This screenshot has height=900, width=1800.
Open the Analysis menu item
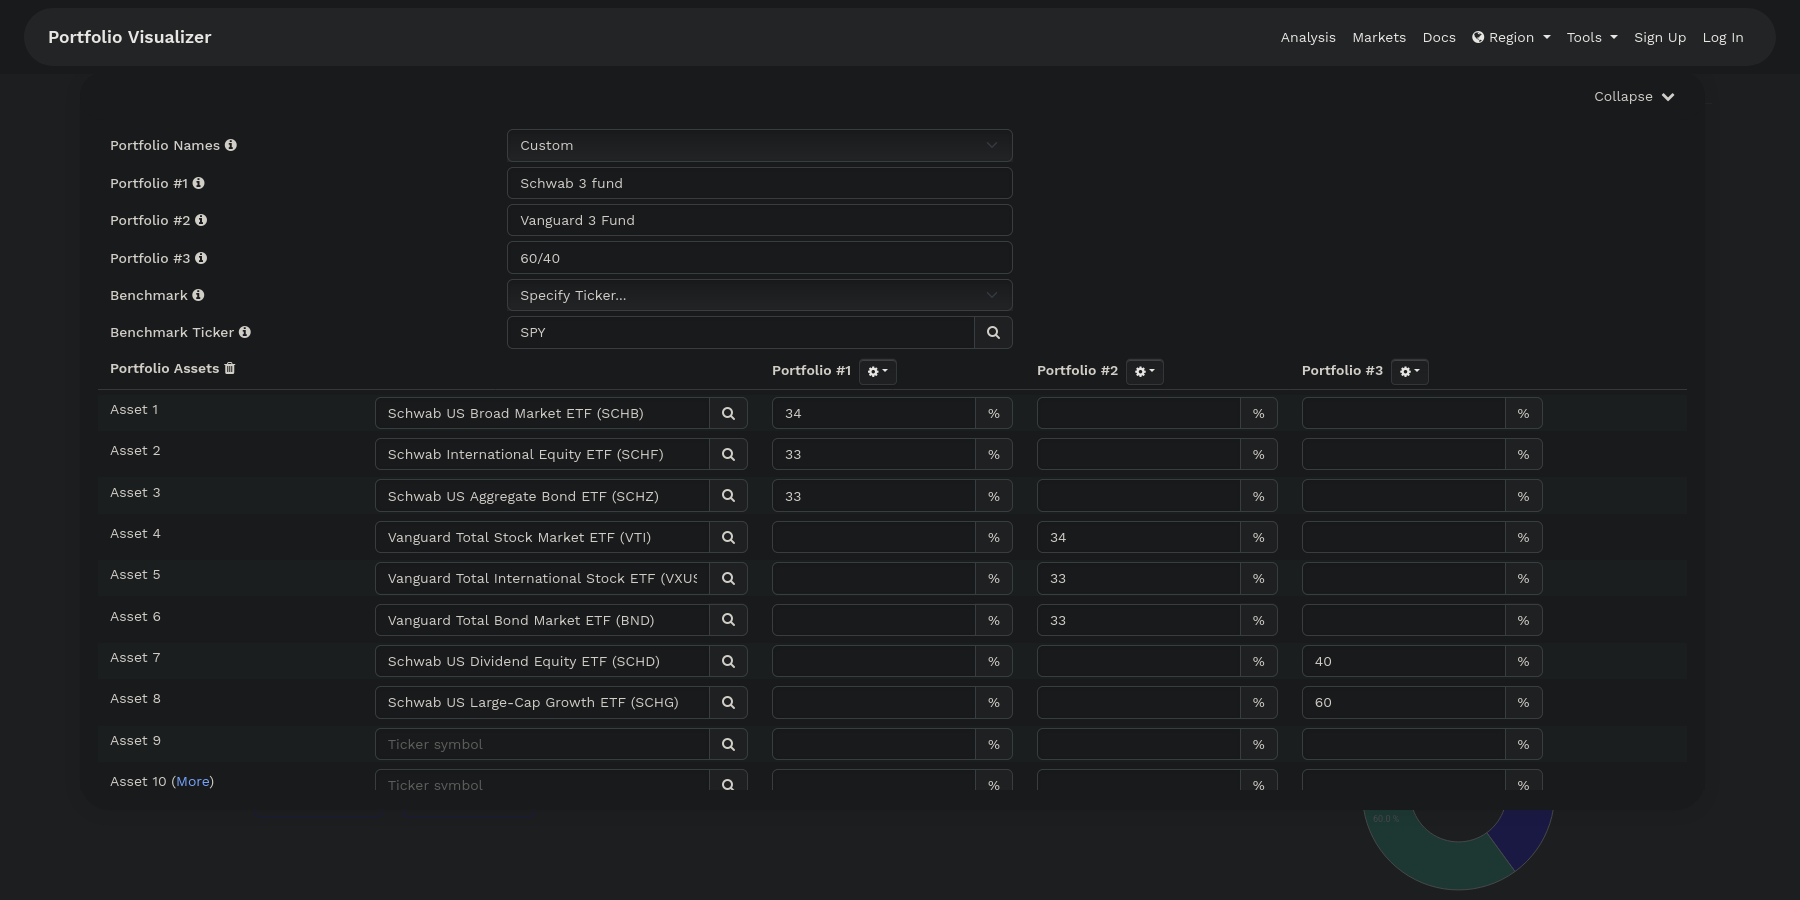point(1308,37)
